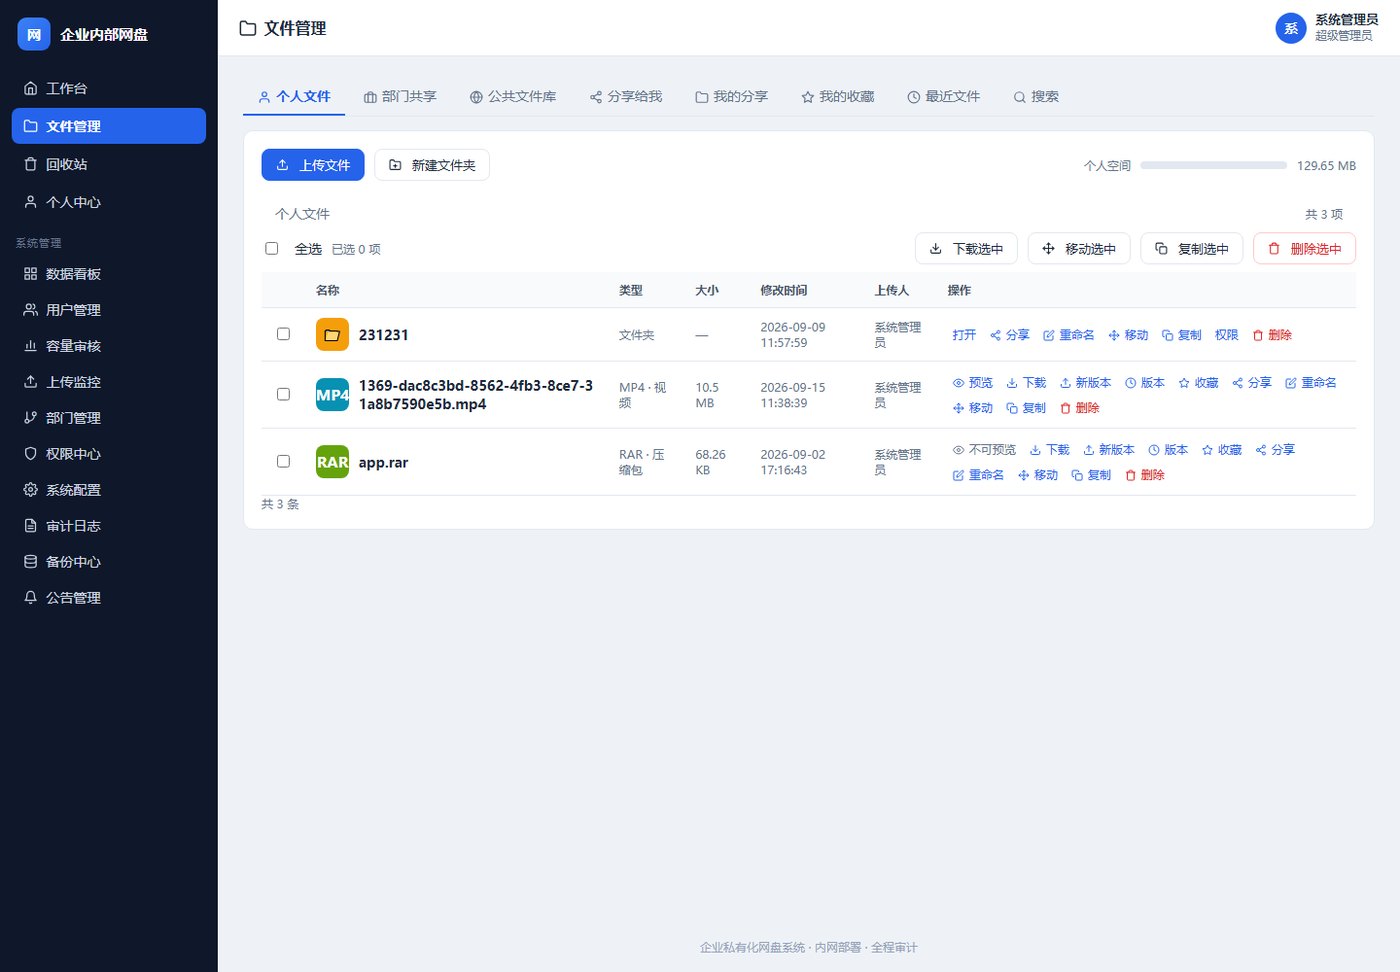1400x972 pixels.
Task: Open 用户管理 in sidebar
Action: (x=109, y=310)
